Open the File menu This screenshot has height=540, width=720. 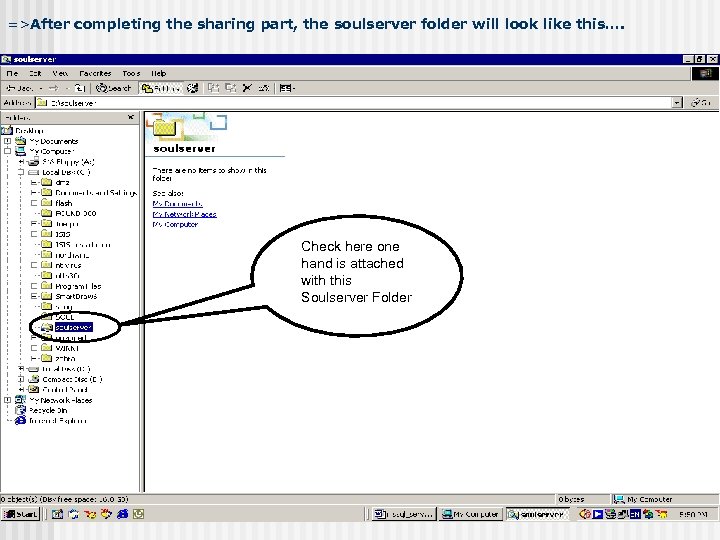(x=12, y=73)
